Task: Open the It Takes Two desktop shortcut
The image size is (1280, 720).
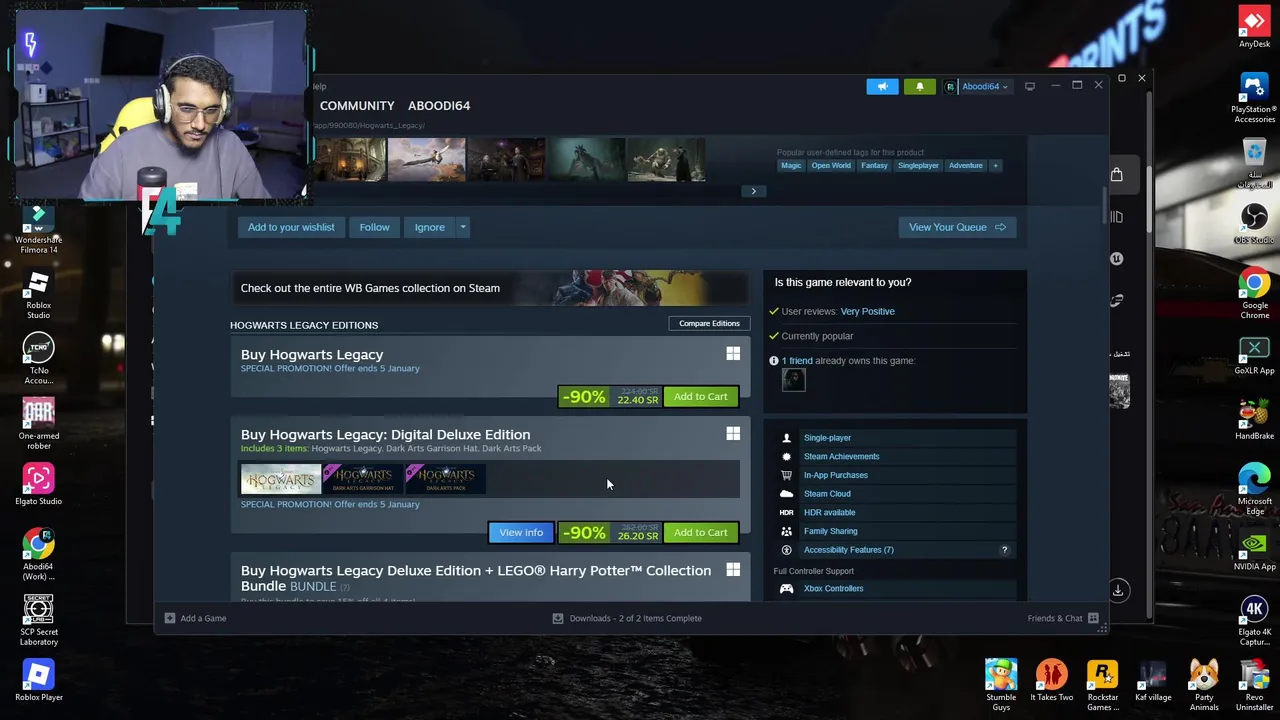Action: 1052,681
